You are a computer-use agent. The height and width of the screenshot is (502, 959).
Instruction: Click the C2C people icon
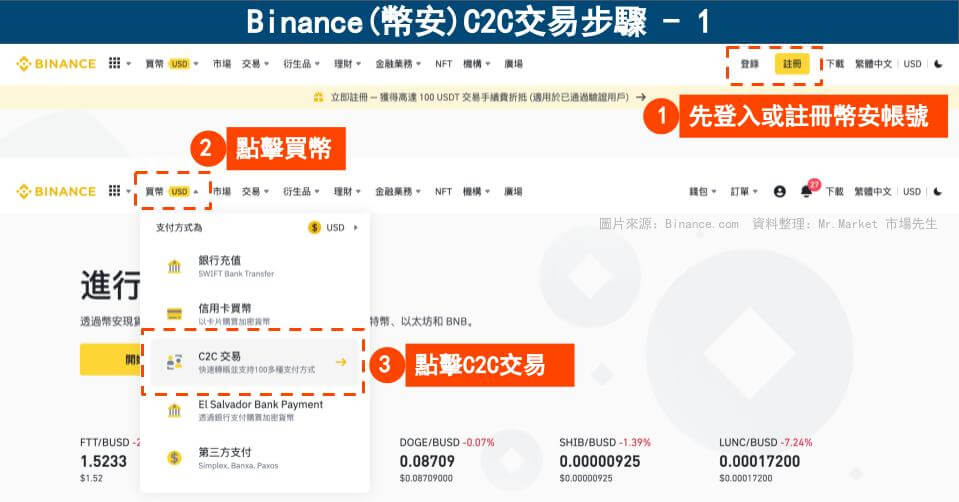pyautogui.click(x=174, y=362)
